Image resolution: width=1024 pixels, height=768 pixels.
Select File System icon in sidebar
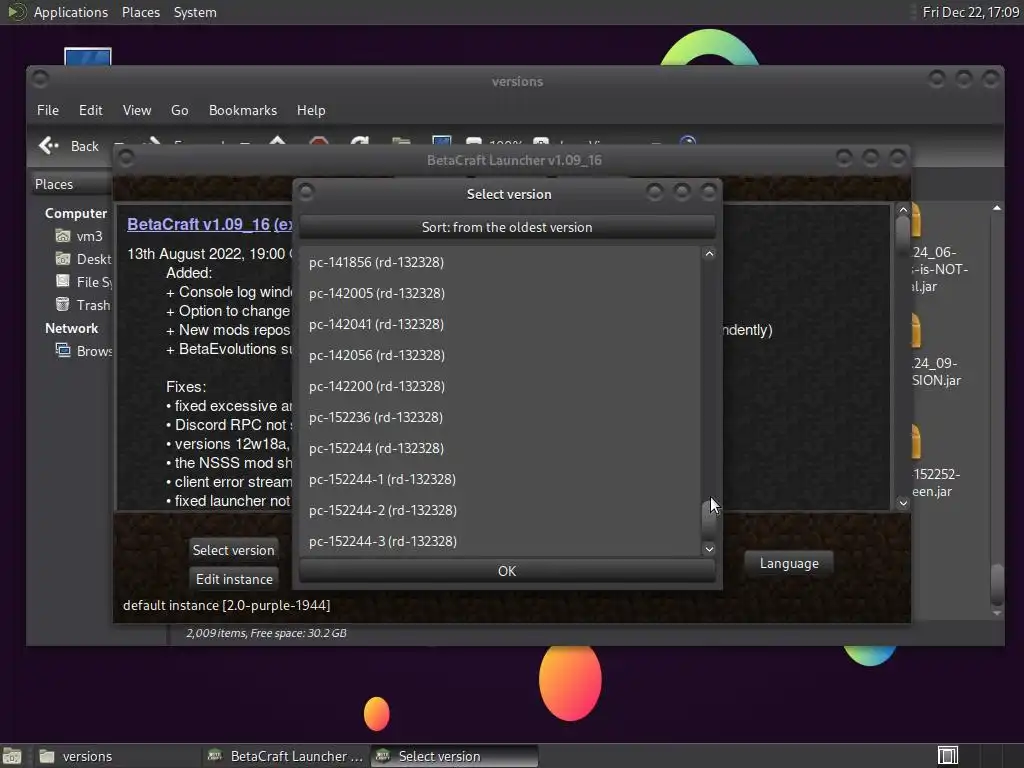point(63,281)
